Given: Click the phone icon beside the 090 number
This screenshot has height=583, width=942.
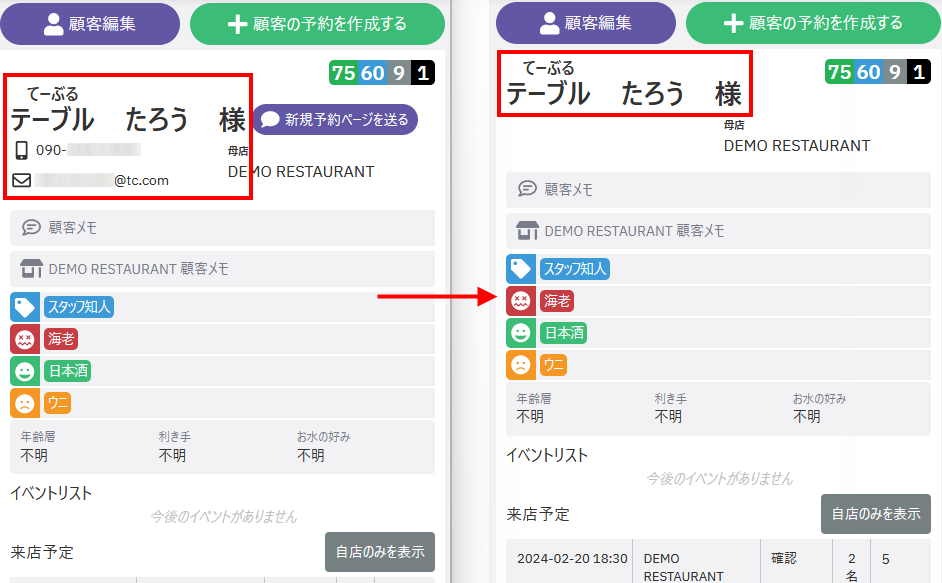Looking at the screenshot, I should tap(22, 150).
